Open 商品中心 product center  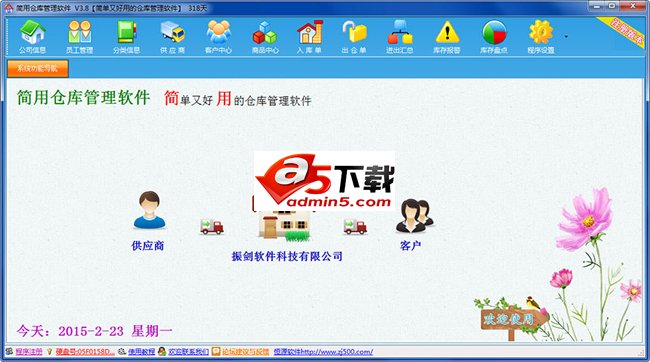tap(265, 37)
